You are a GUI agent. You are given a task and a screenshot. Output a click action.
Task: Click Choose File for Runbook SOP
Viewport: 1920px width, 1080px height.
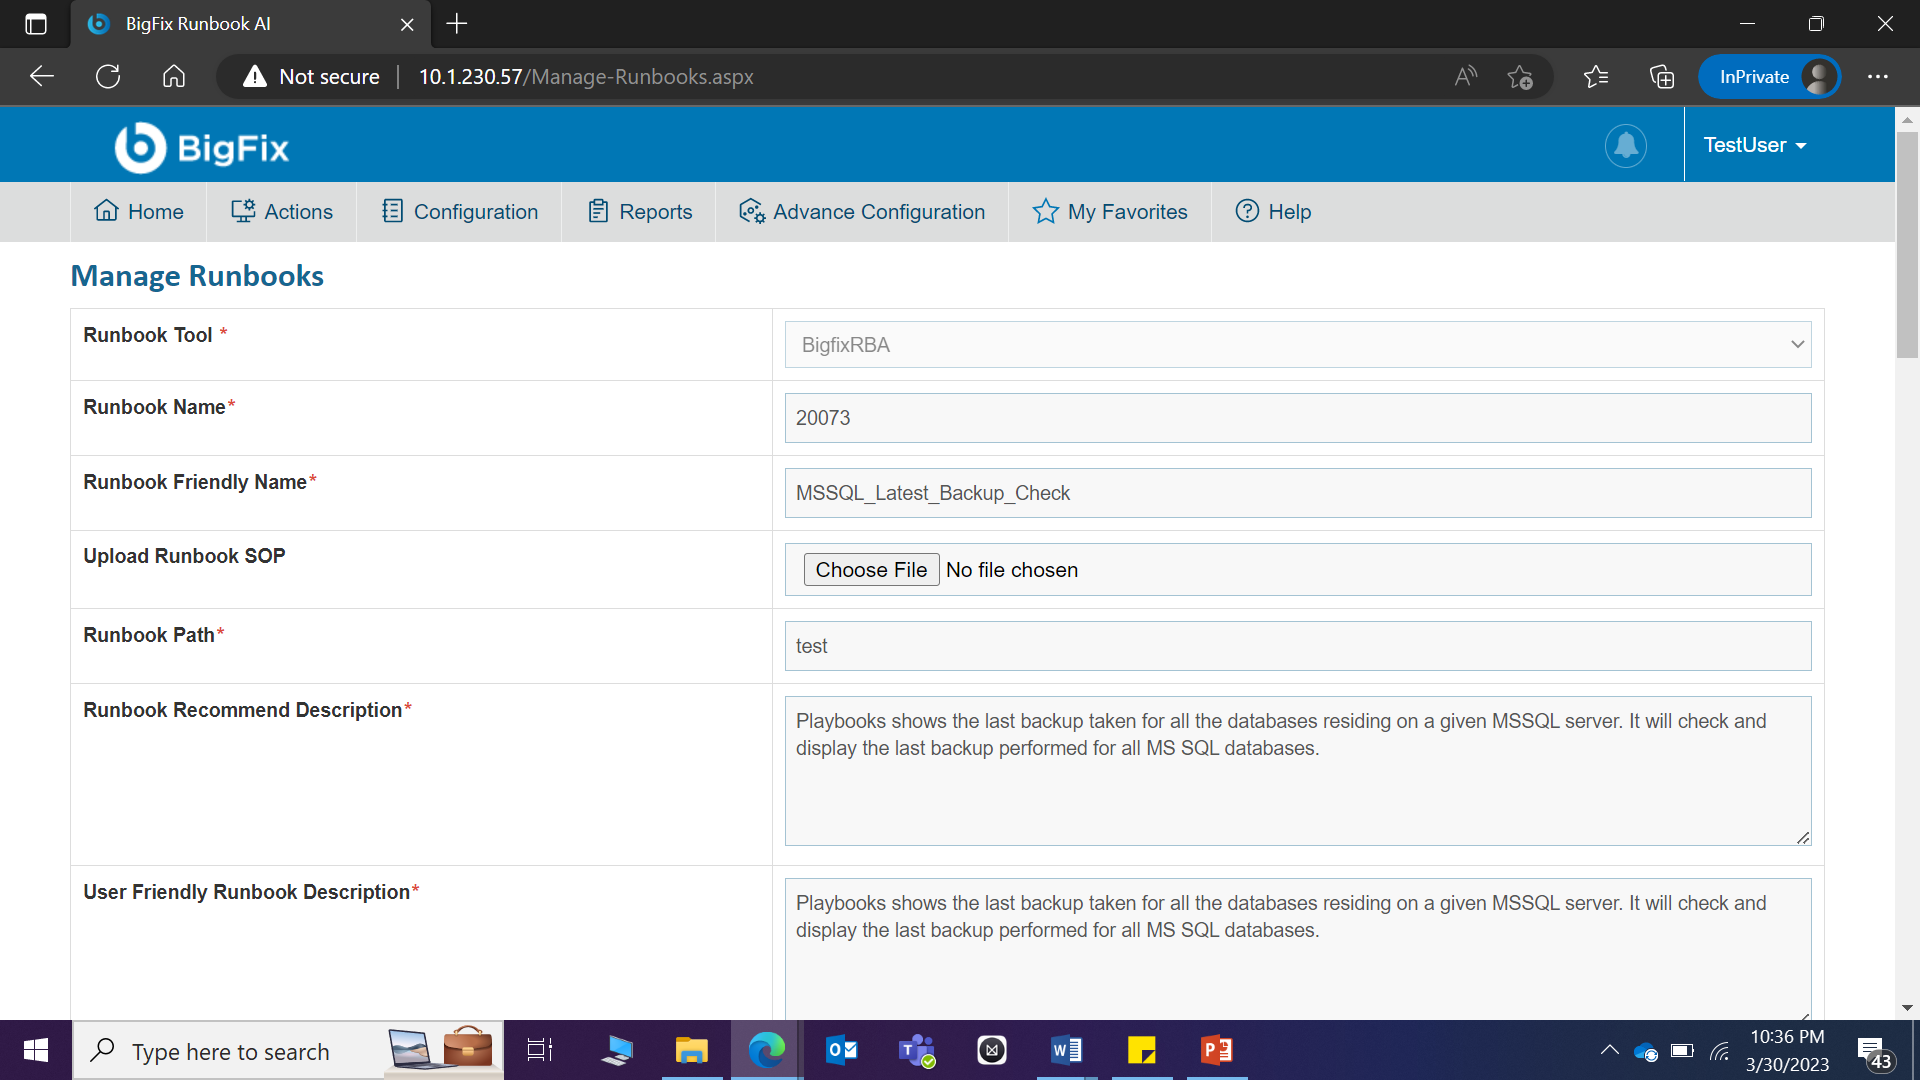(x=871, y=570)
